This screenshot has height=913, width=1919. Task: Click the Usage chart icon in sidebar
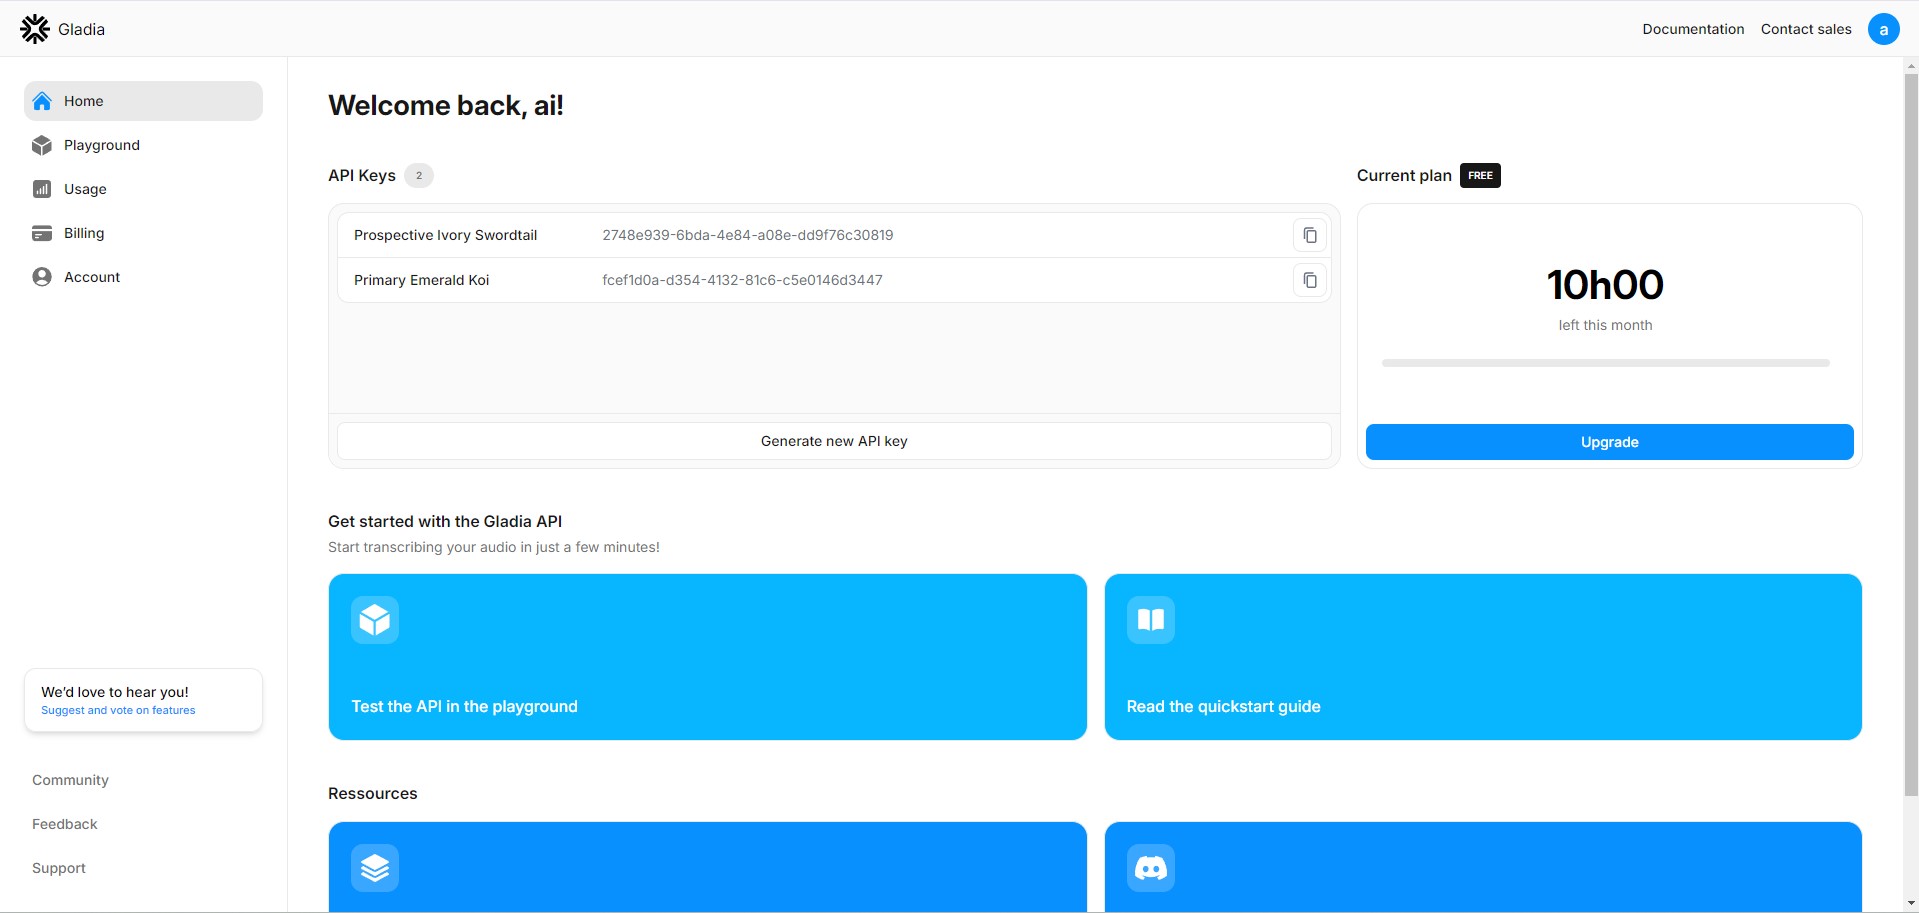pyautogui.click(x=42, y=189)
